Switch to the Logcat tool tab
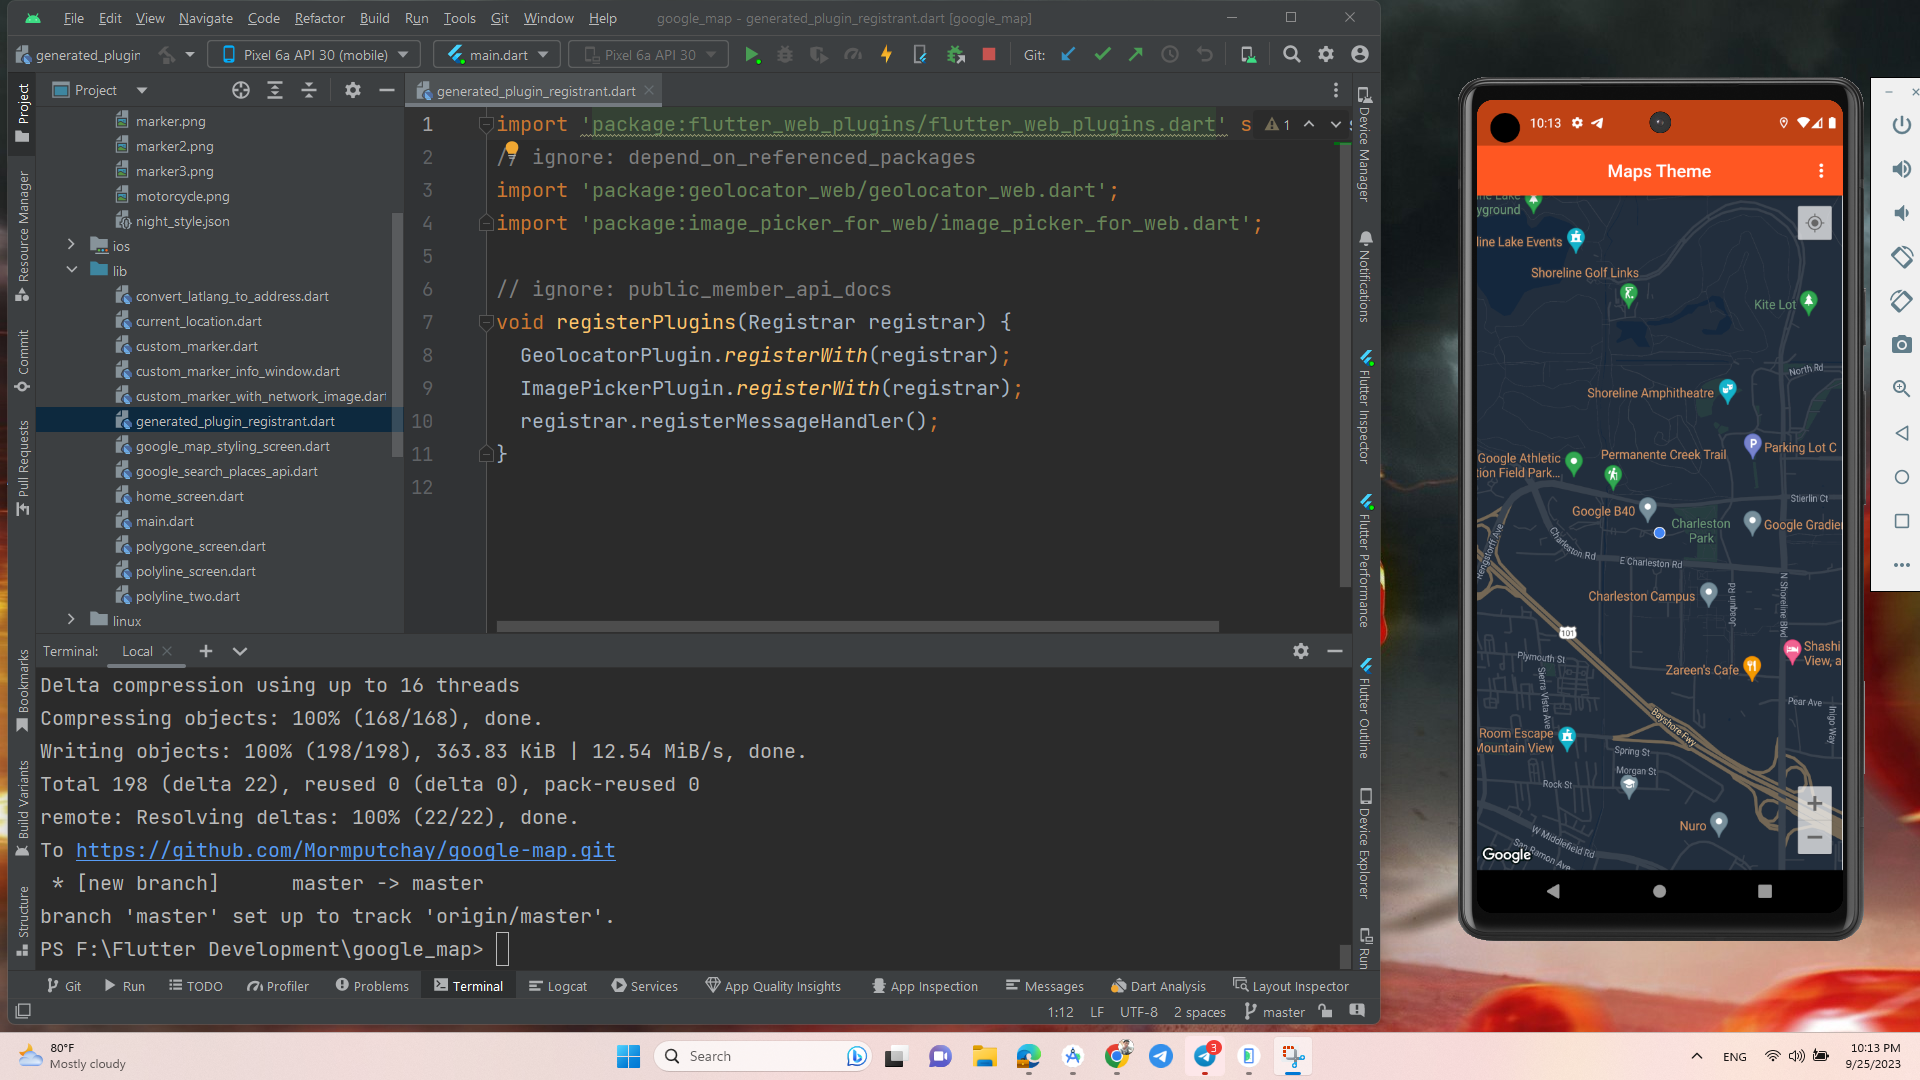 coord(558,986)
